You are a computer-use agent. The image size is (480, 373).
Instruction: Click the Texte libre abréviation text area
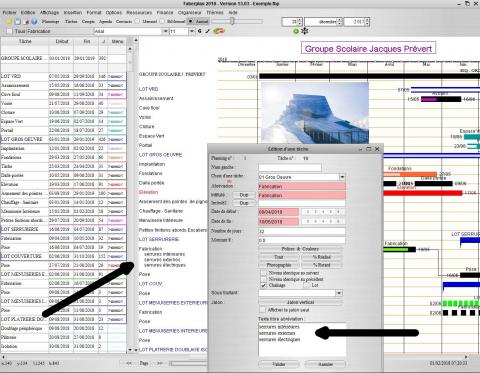point(302,339)
